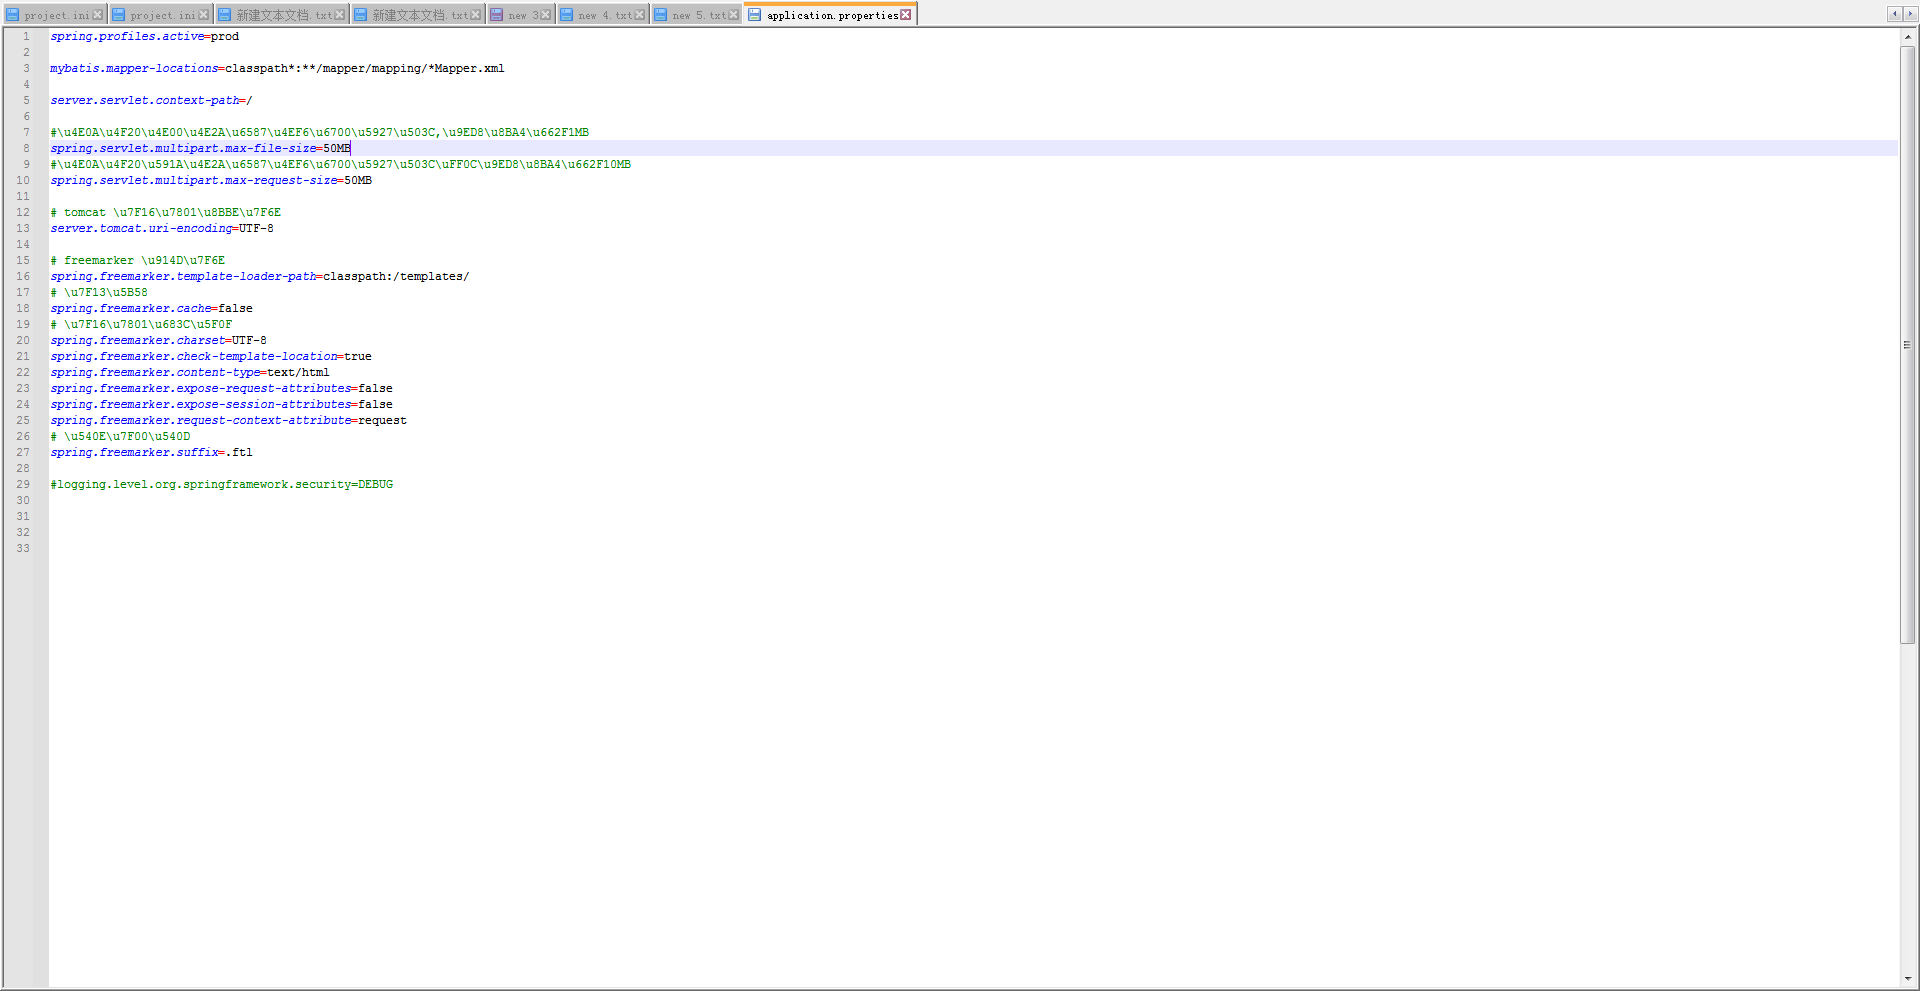This screenshot has height=991, width=1920.
Task: Click 'spring.freemarker.charset' property key
Action: [138, 340]
